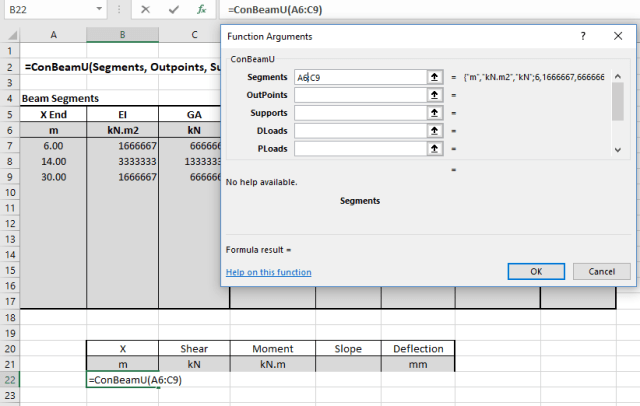Click into the Supports input field

360,113
